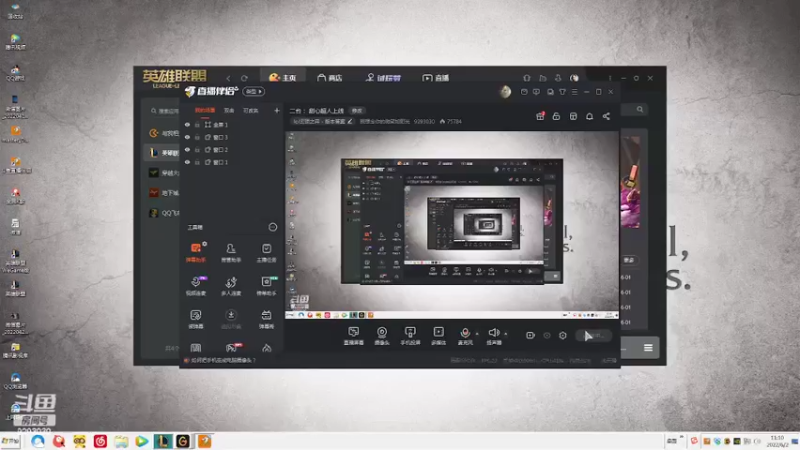The image size is (800, 450).
Task: Open the 多人连麦 tool
Action: 231,286
